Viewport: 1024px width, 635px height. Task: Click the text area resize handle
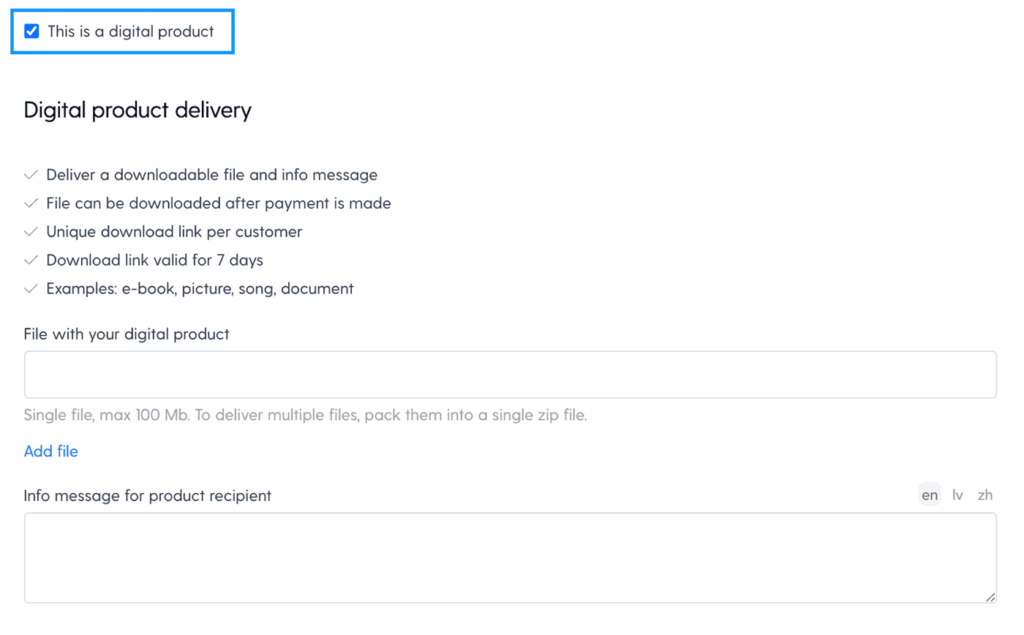(x=990, y=597)
